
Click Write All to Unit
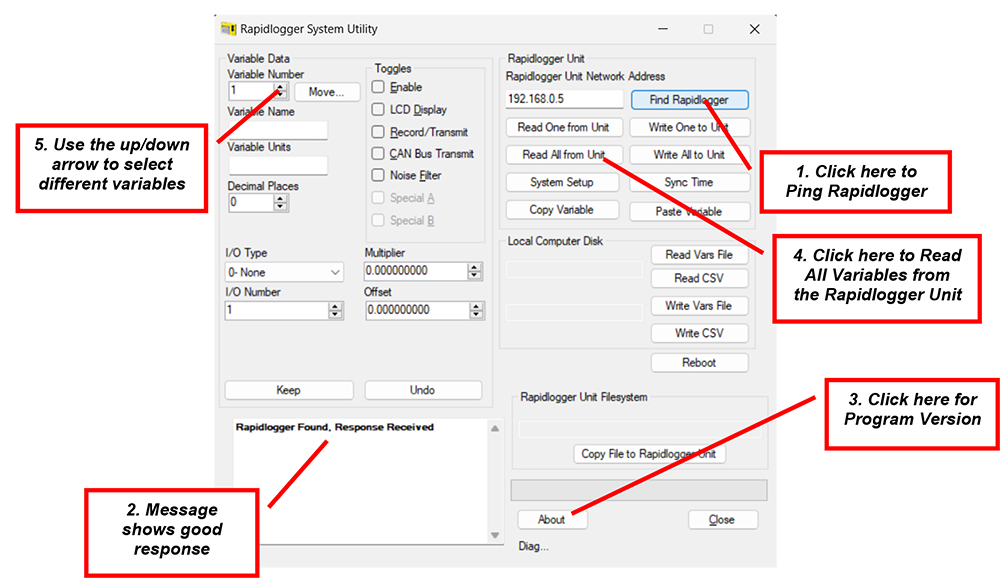coord(689,154)
